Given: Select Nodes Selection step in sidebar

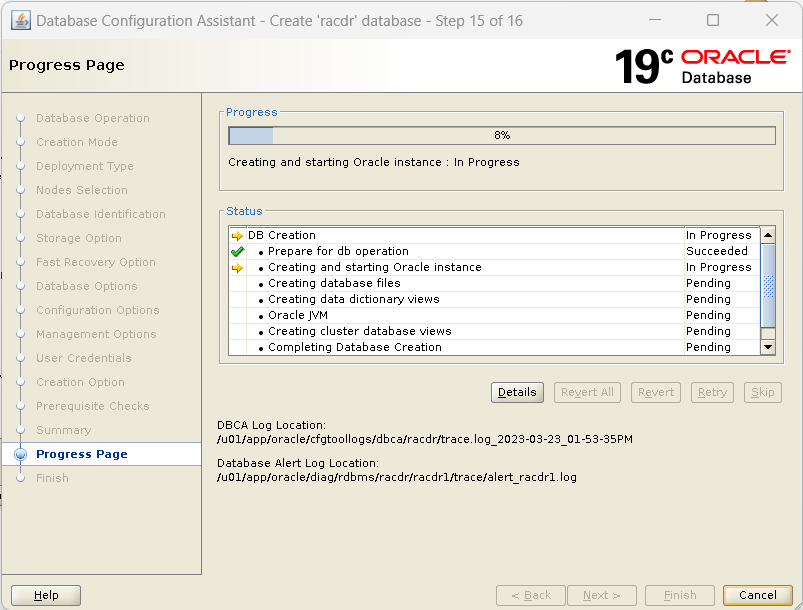Looking at the screenshot, I should point(82,190).
